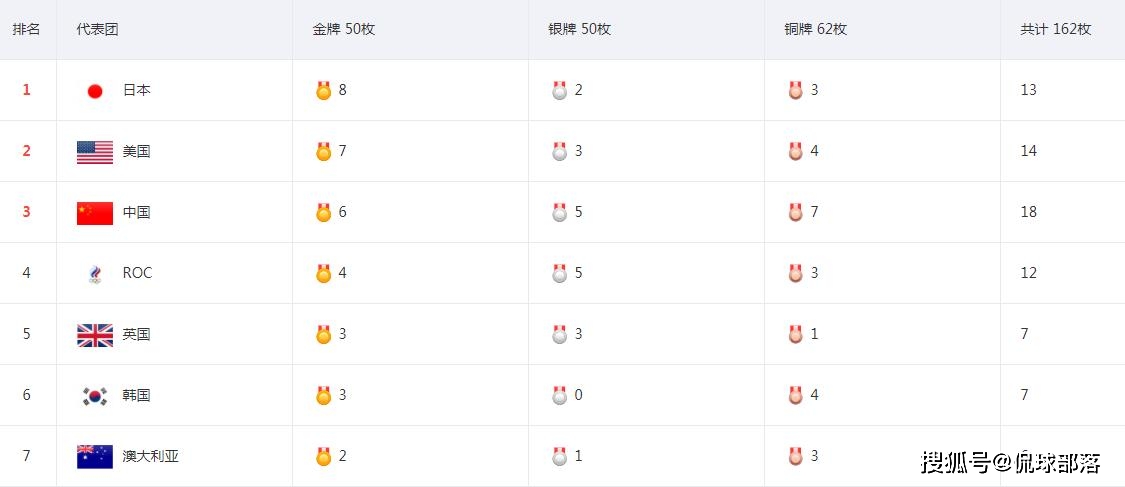Click the ROC team name text
1125x487 pixels.
(x=137, y=273)
